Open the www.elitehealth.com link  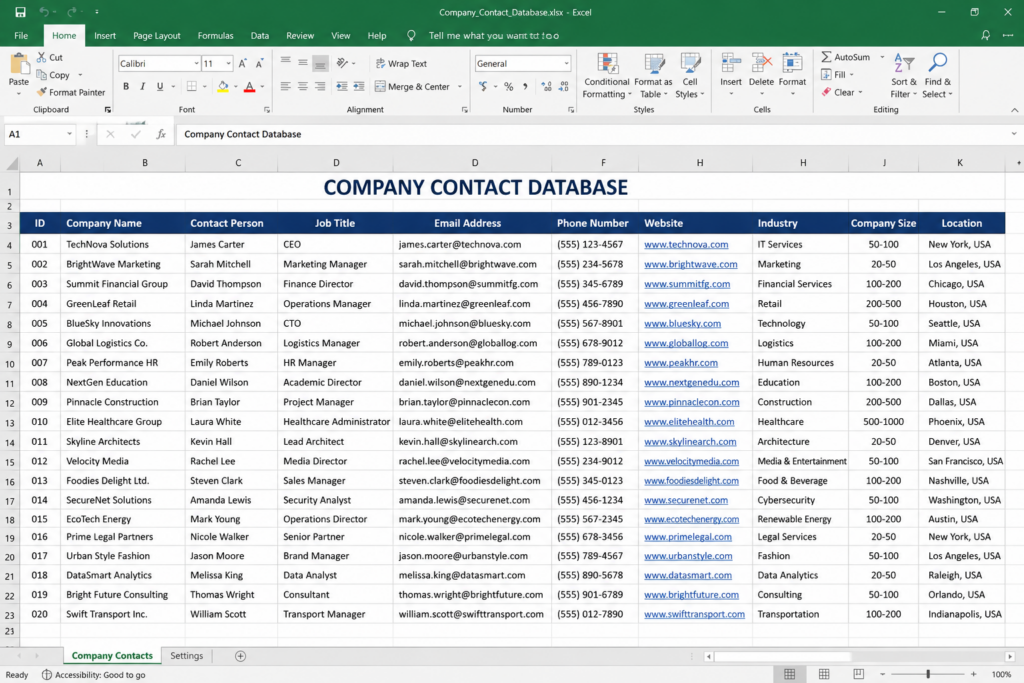coord(689,422)
